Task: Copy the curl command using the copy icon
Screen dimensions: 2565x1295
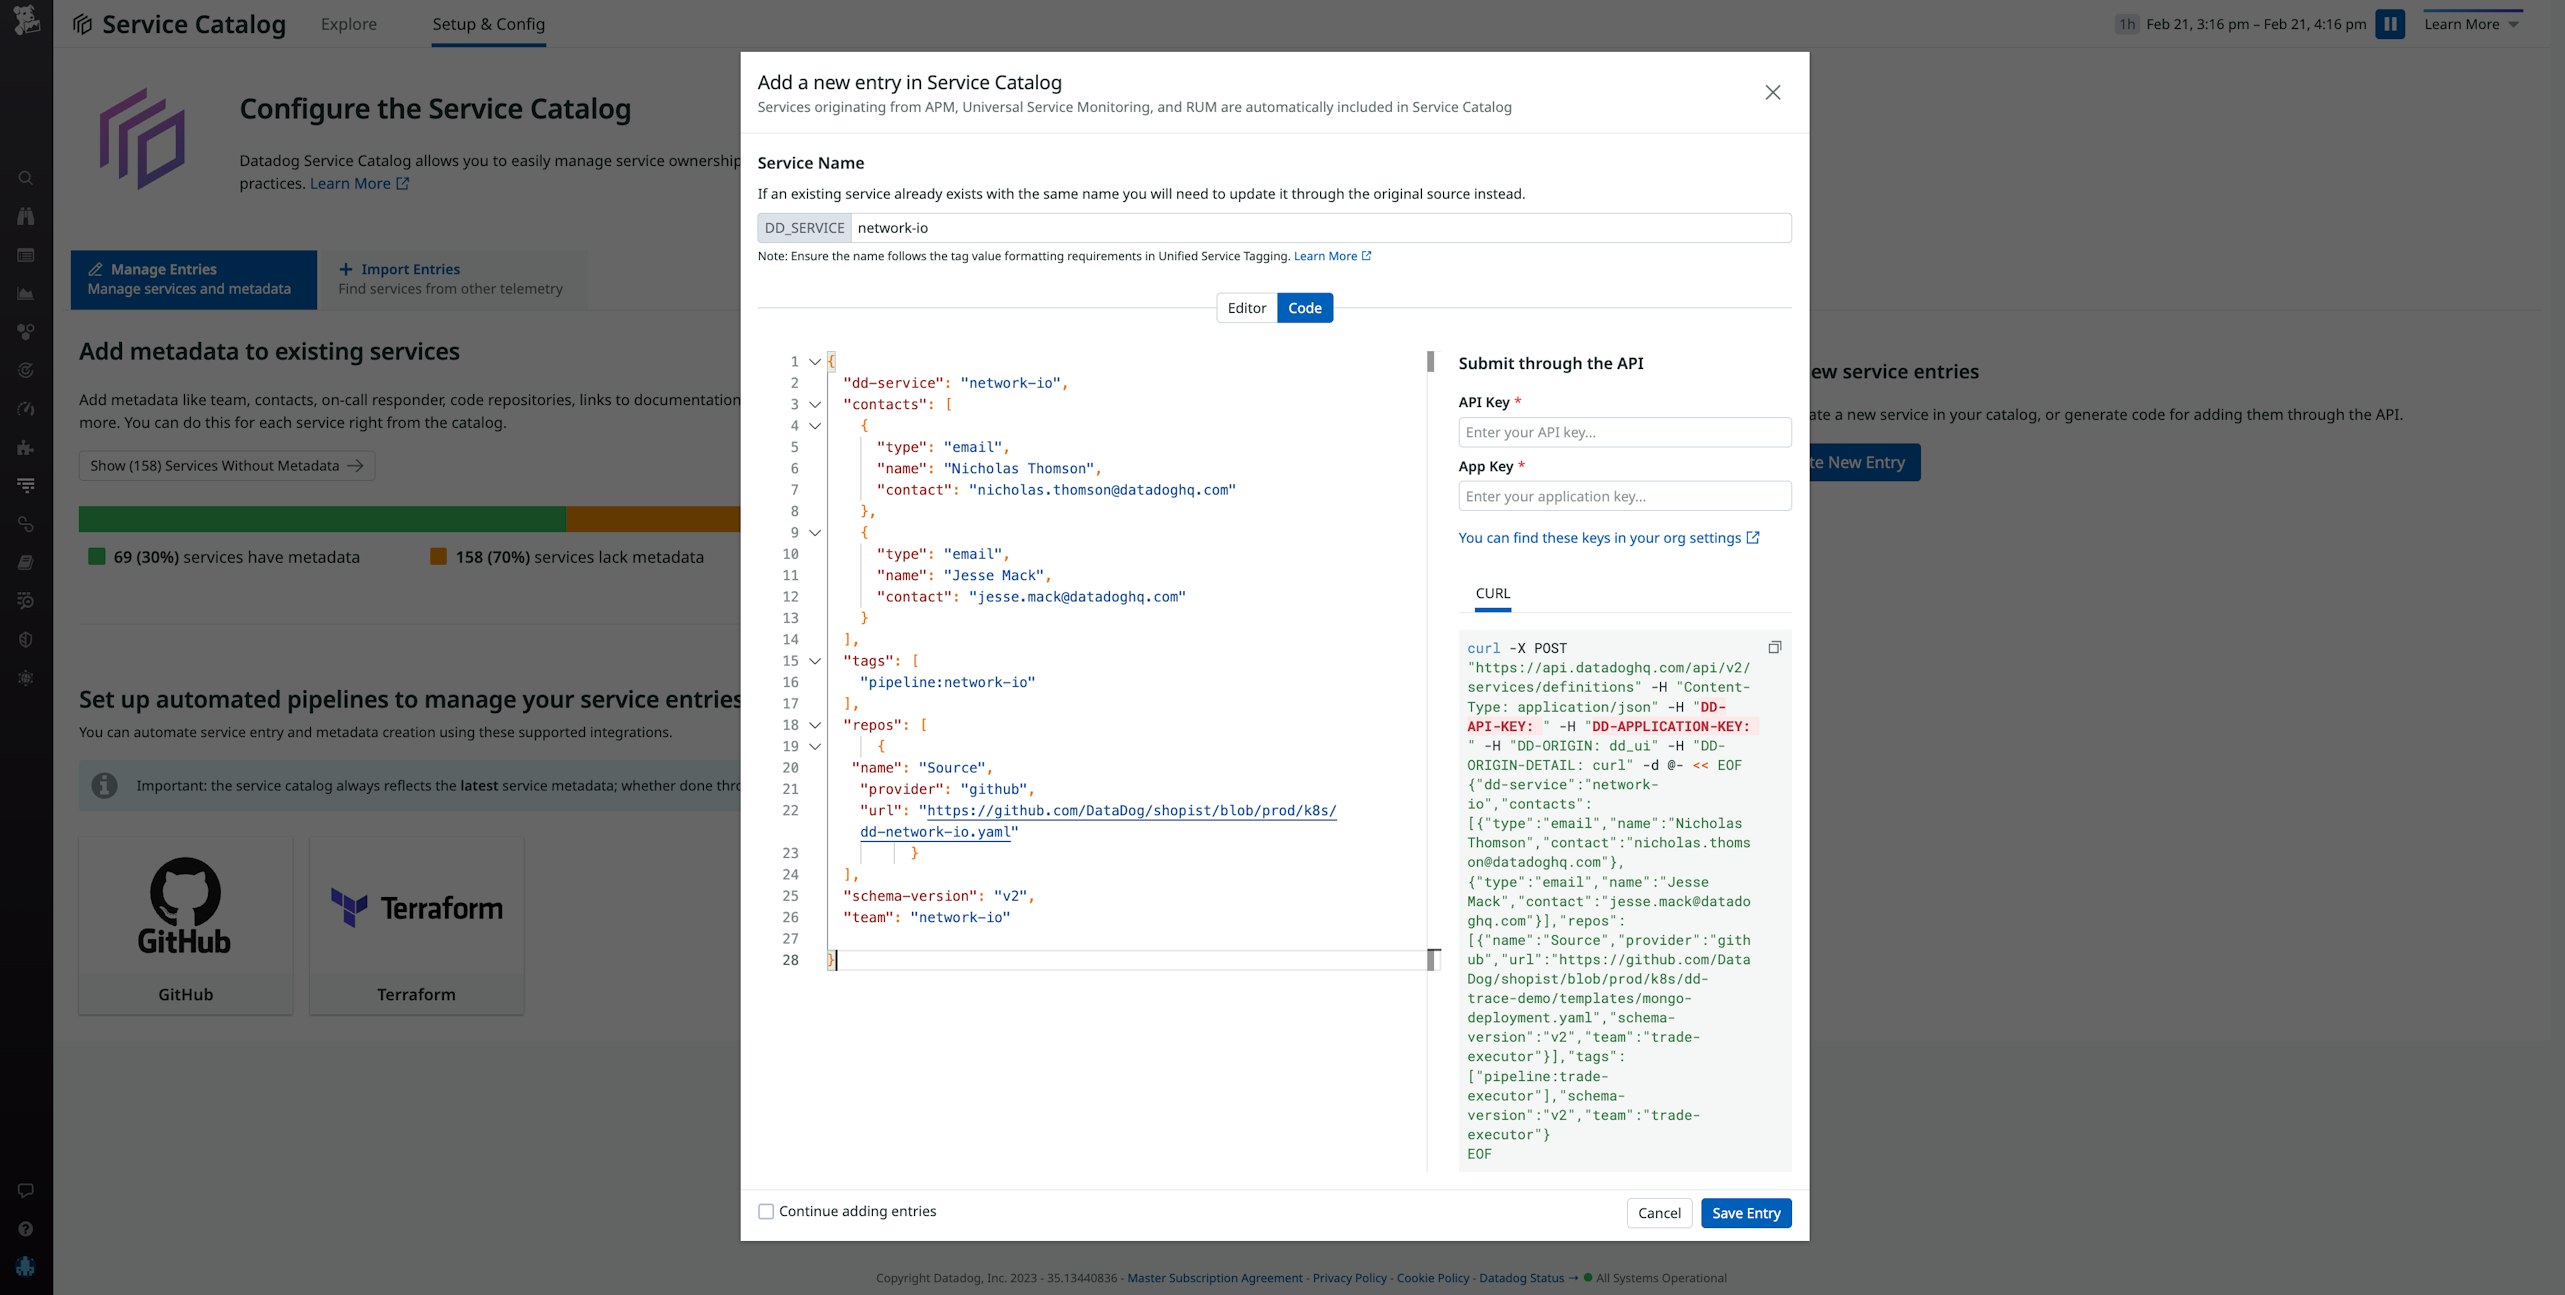Action: point(1775,647)
